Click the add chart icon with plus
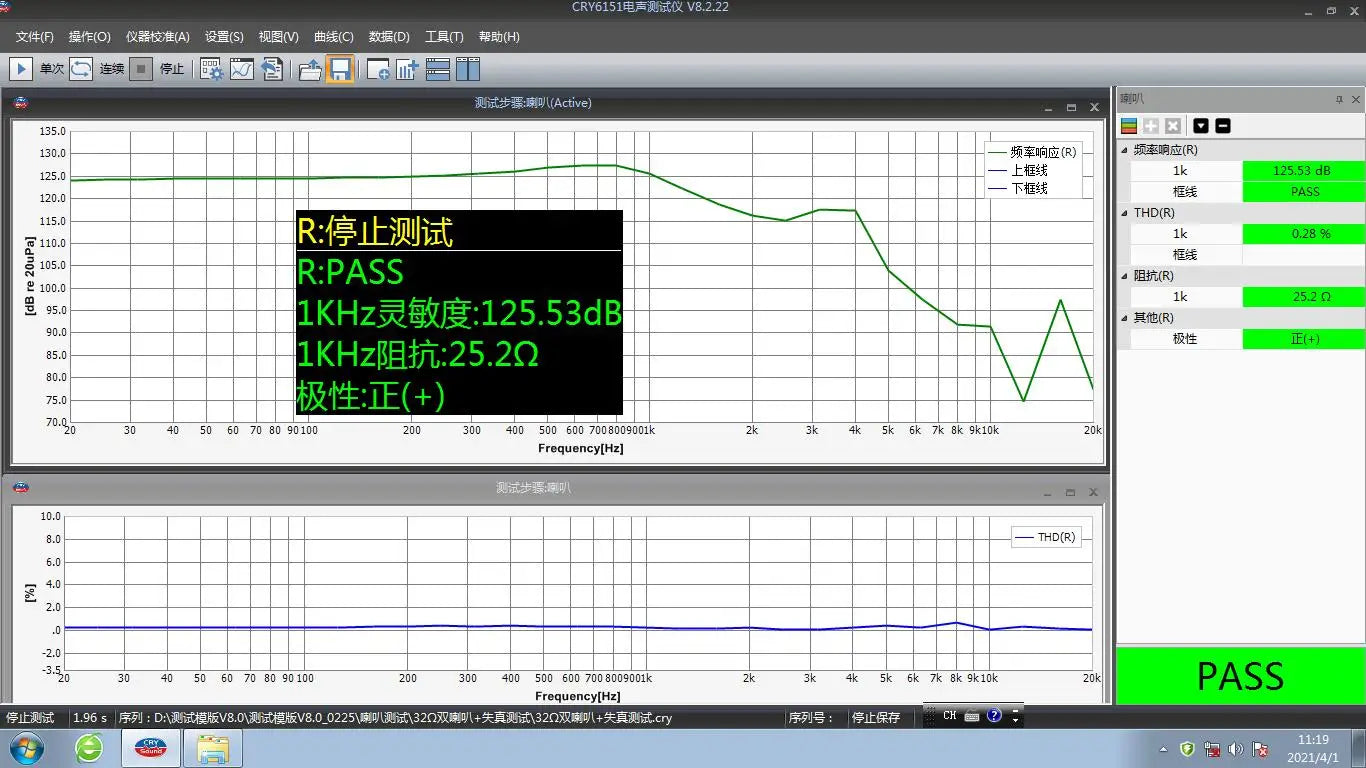 (x=407, y=69)
